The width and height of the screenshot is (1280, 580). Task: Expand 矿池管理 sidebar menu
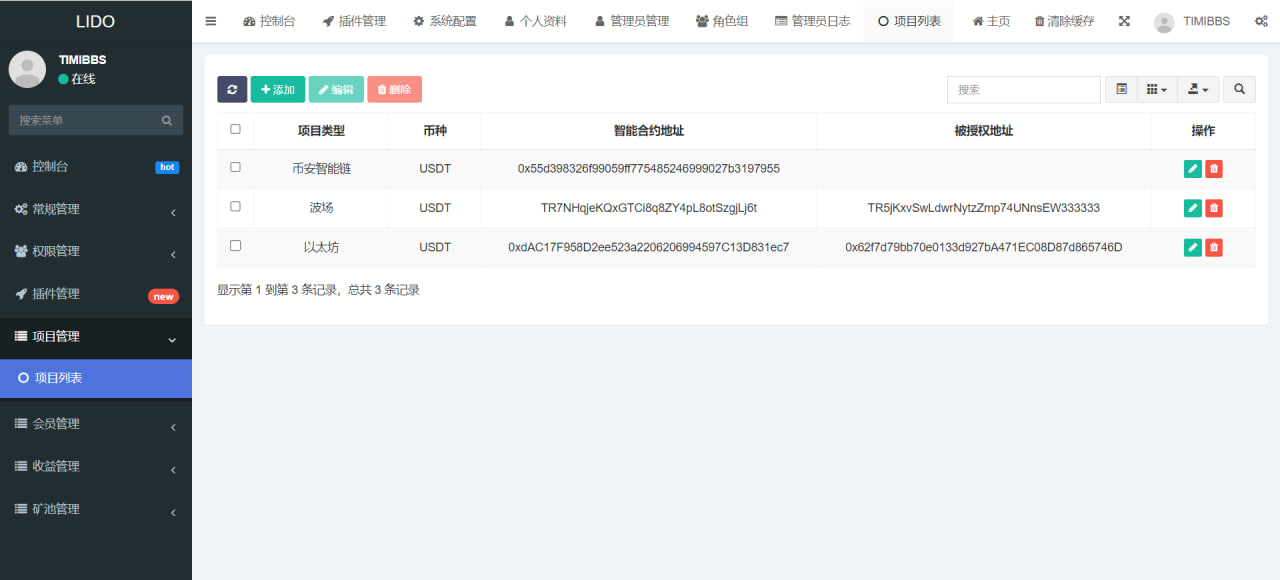(96, 509)
